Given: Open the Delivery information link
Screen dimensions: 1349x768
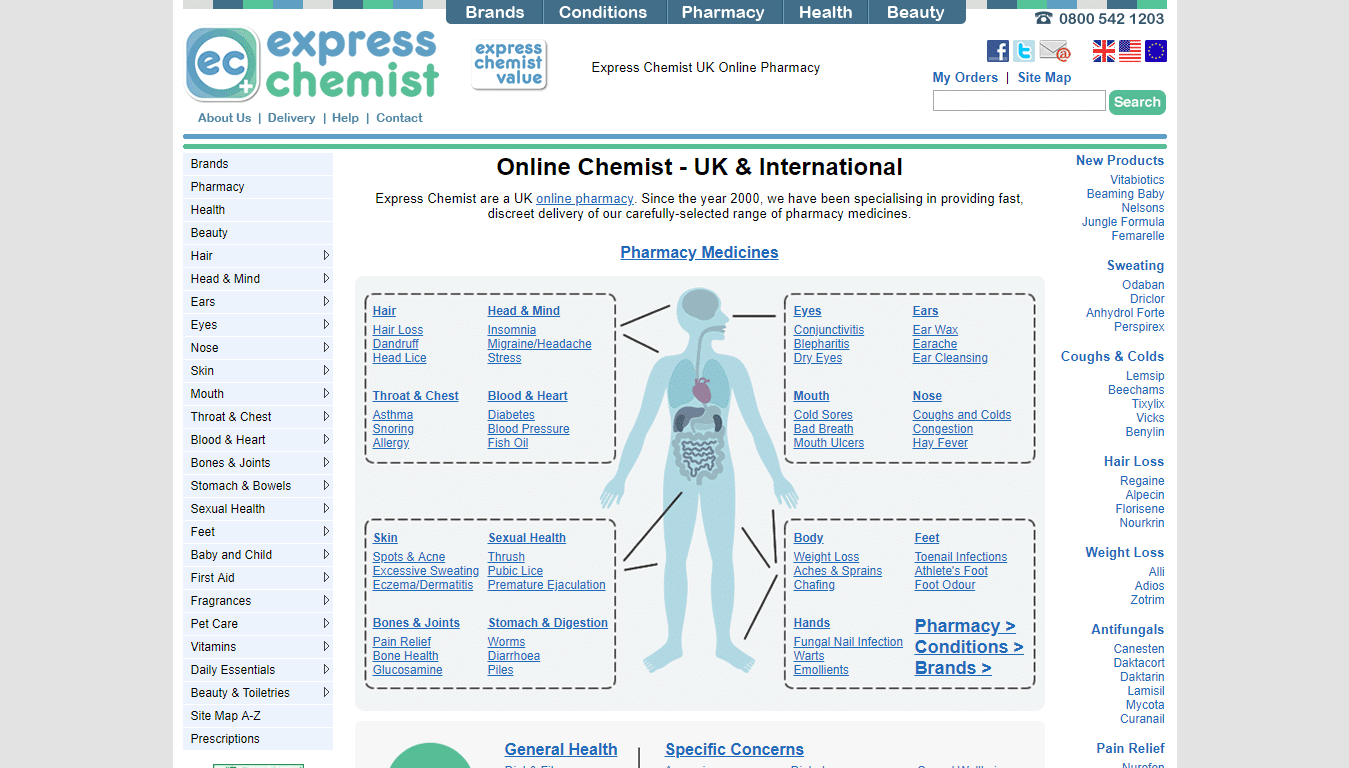Looking at the screenshot, I should coord(291,118).
